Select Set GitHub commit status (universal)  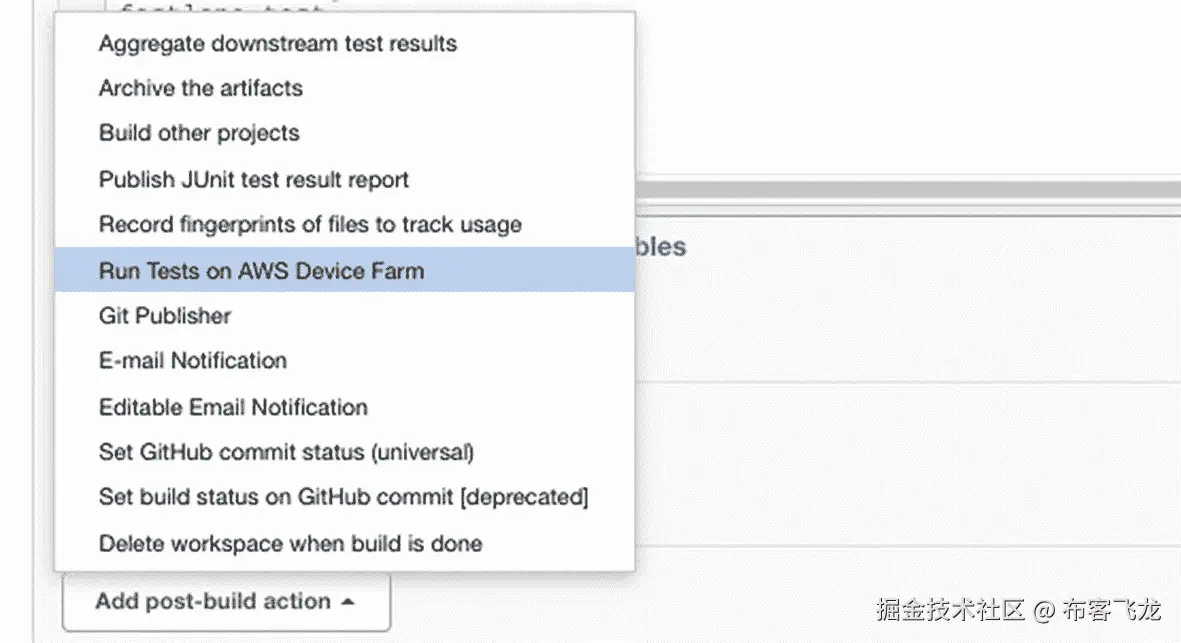(x=285, y=452)
